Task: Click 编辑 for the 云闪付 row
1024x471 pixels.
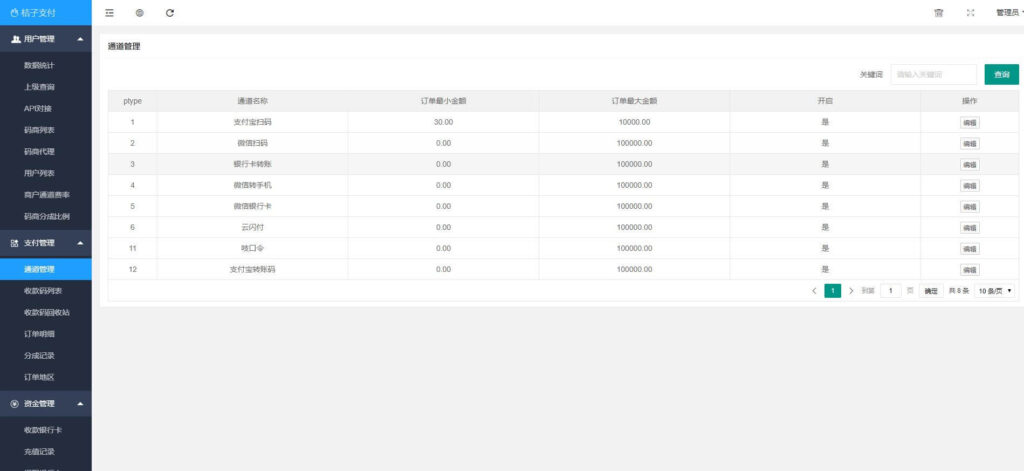Action: [969, 228]
